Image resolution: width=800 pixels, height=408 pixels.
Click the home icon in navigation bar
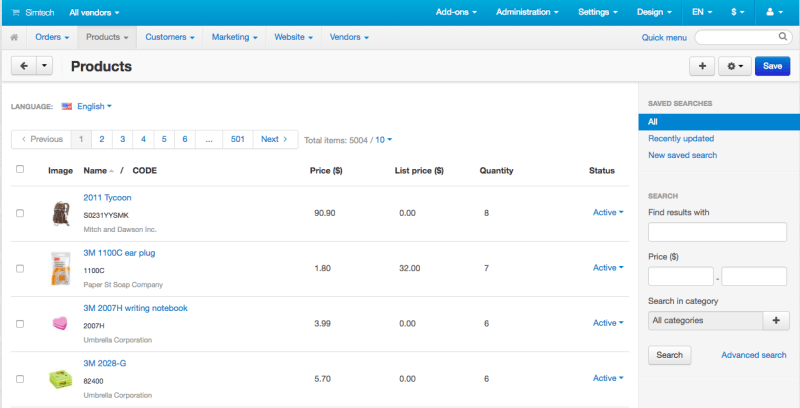pyautogui.click(x=15, y=37)
